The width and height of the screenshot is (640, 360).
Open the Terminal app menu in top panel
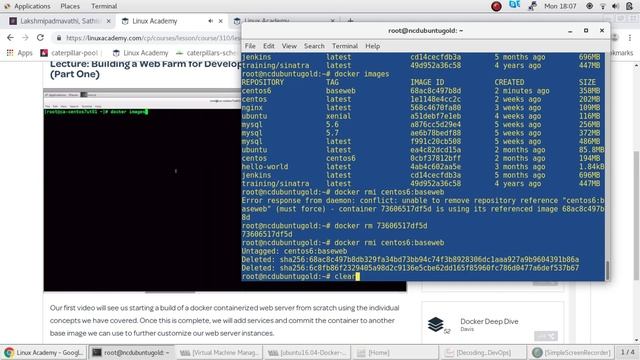click(104, 6)
